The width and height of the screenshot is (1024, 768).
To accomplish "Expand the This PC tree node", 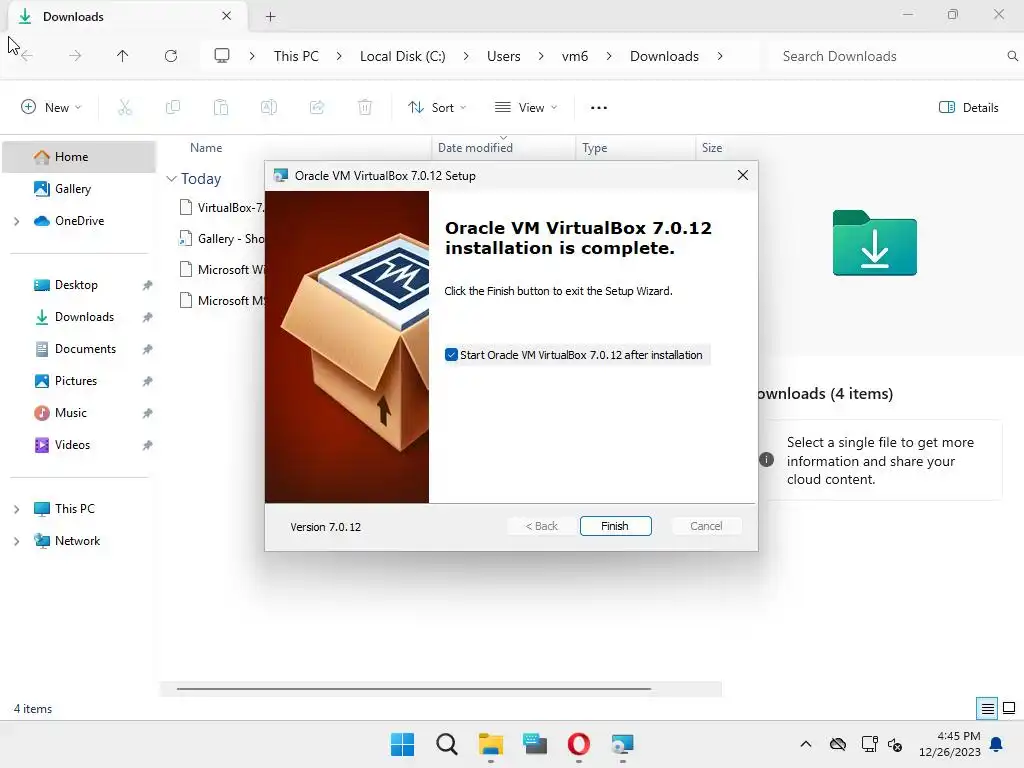I will point(16,509).
